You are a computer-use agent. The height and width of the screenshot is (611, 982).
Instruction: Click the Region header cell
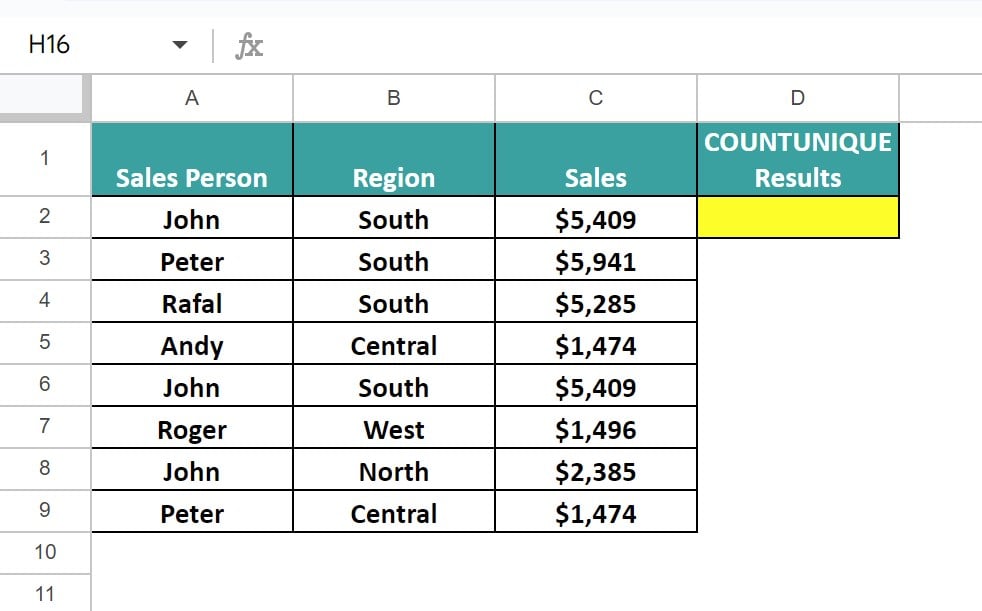tap(394, 159)
